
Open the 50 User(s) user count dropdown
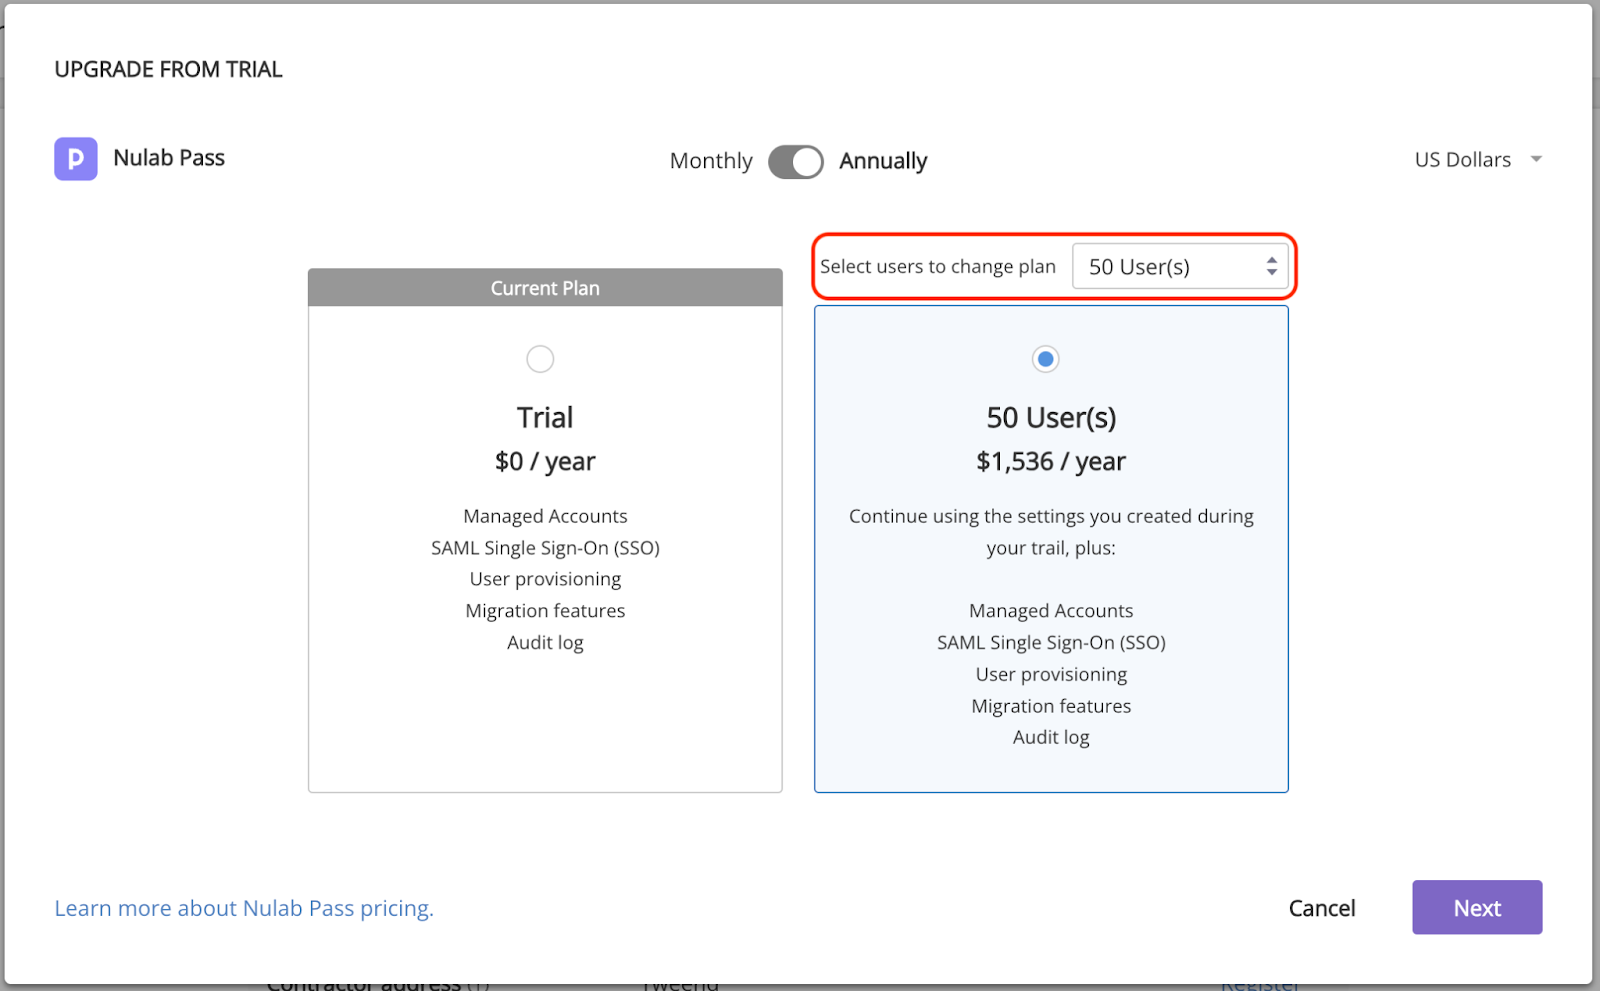1180,267
